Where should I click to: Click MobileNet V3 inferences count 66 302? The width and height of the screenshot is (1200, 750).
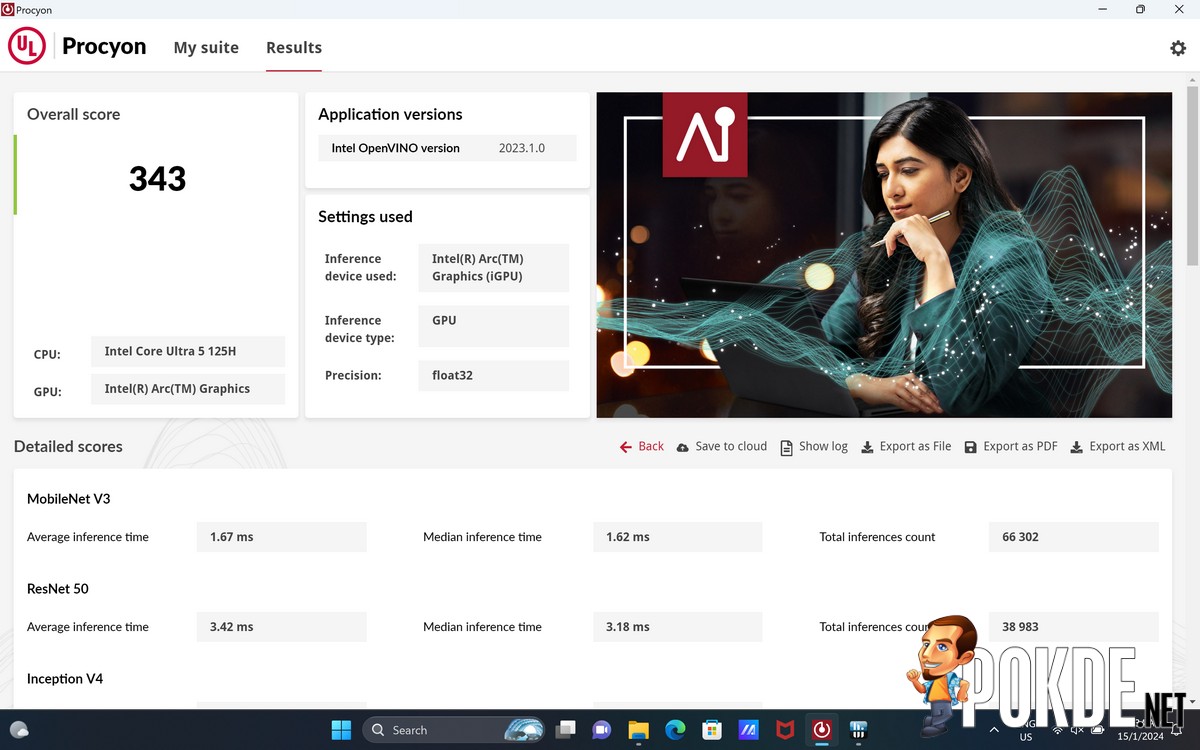[x=1074, y=537]
